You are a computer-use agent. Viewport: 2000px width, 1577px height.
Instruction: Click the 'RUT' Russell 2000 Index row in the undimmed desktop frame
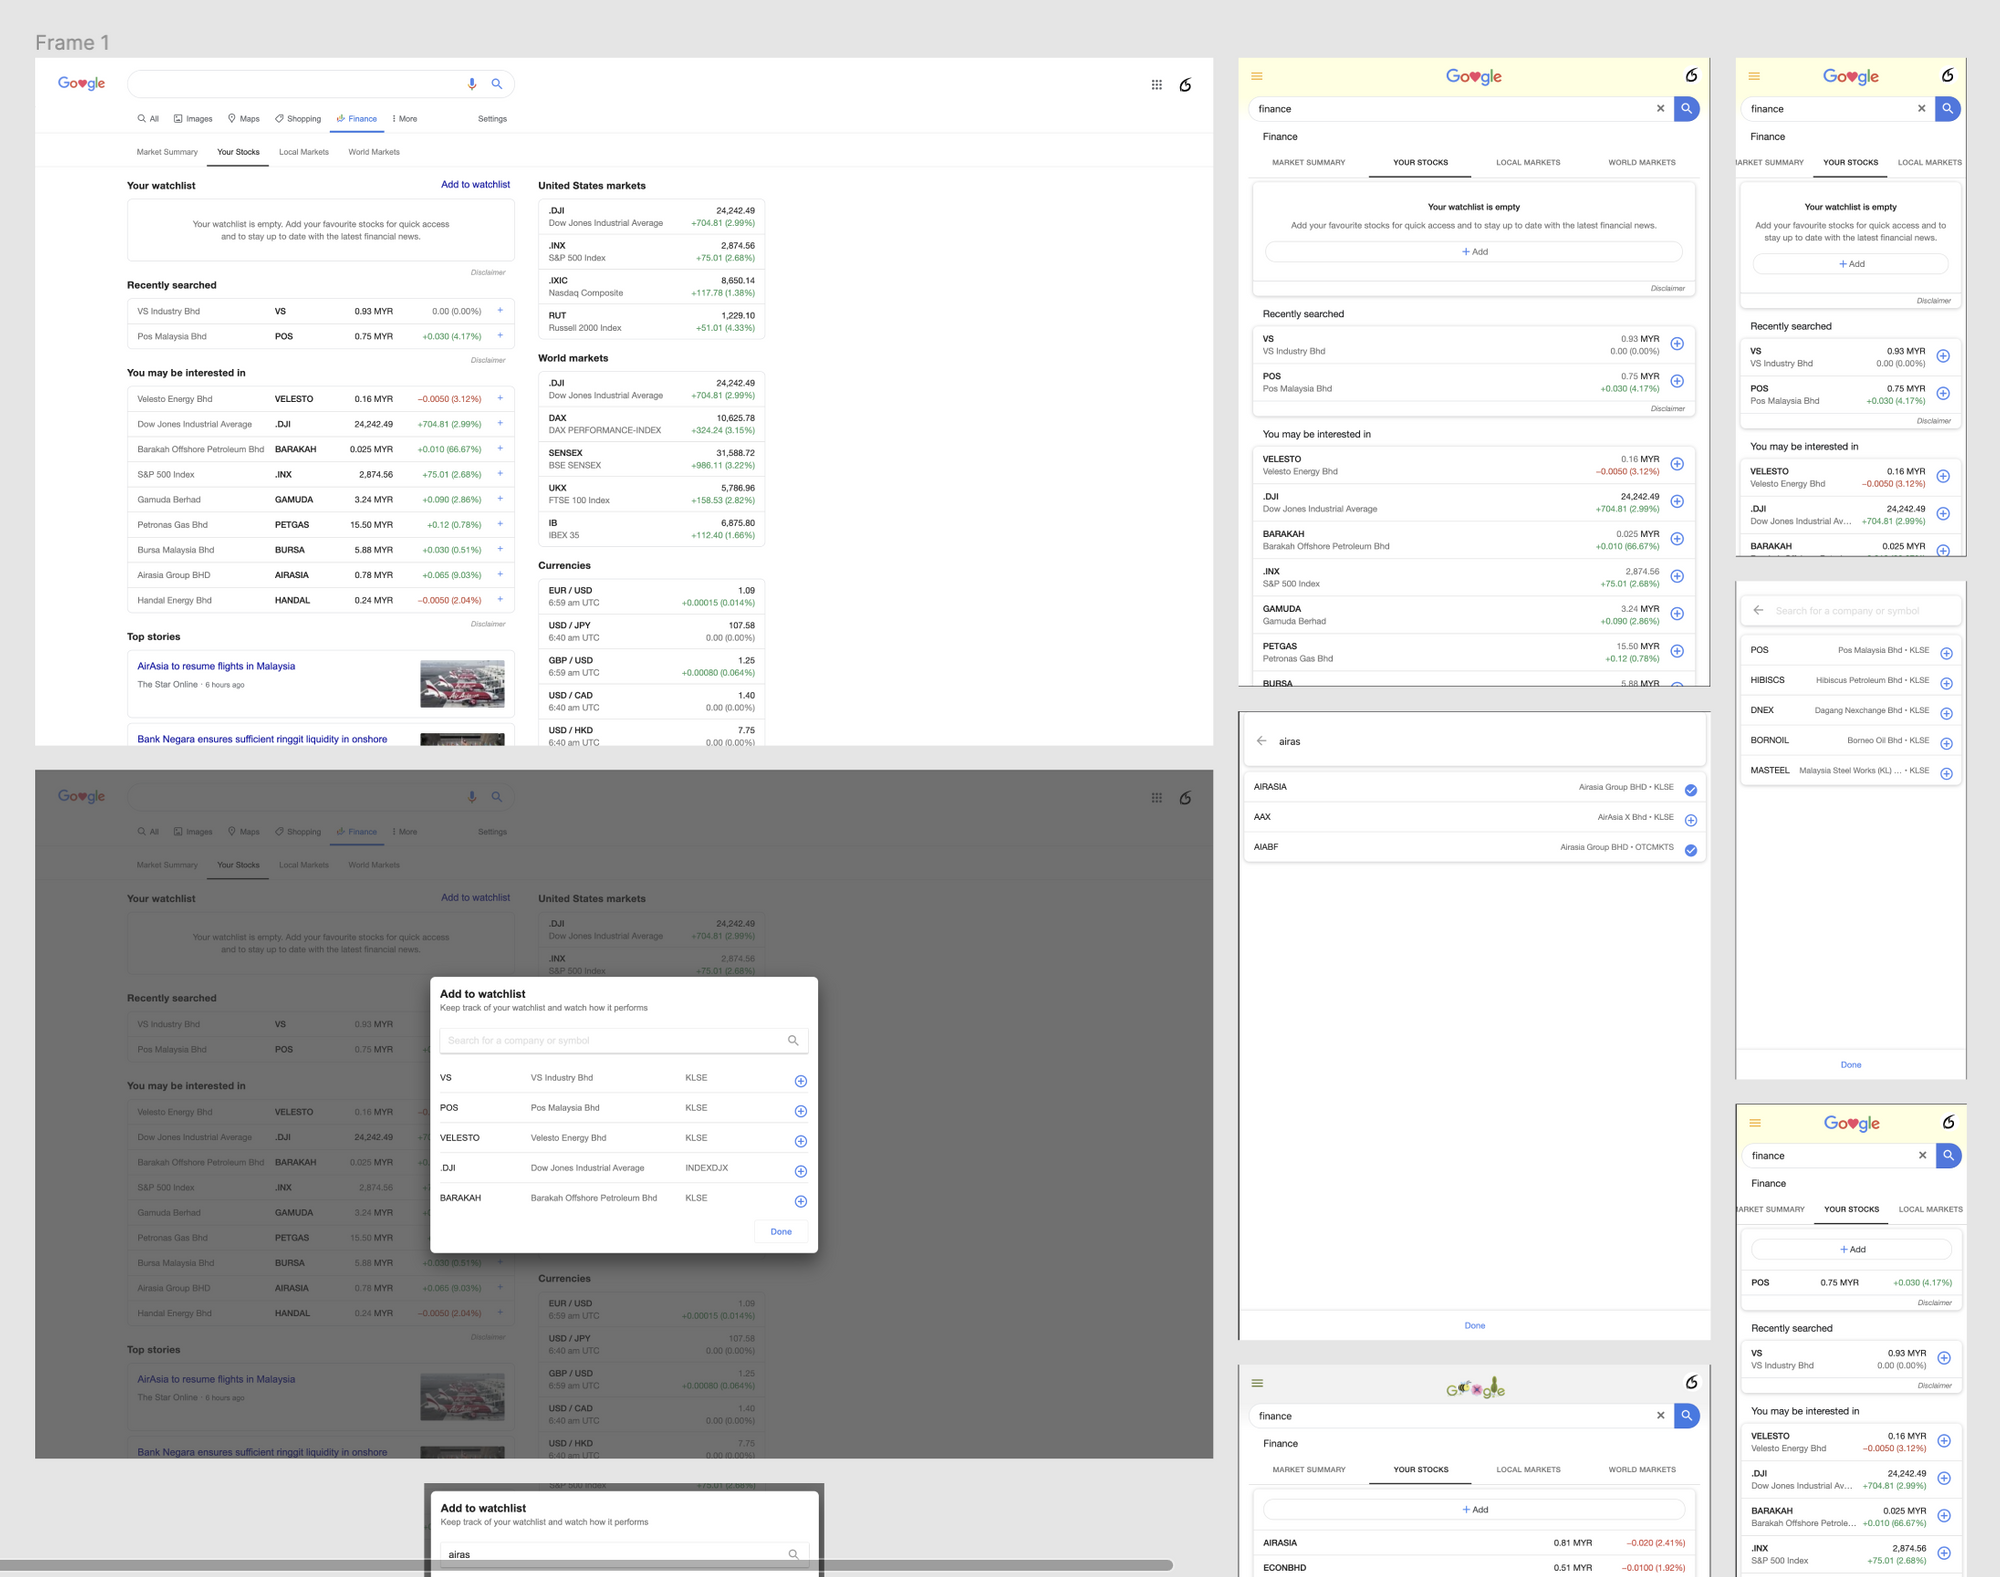pyautogui.click(x=651, y=321)
